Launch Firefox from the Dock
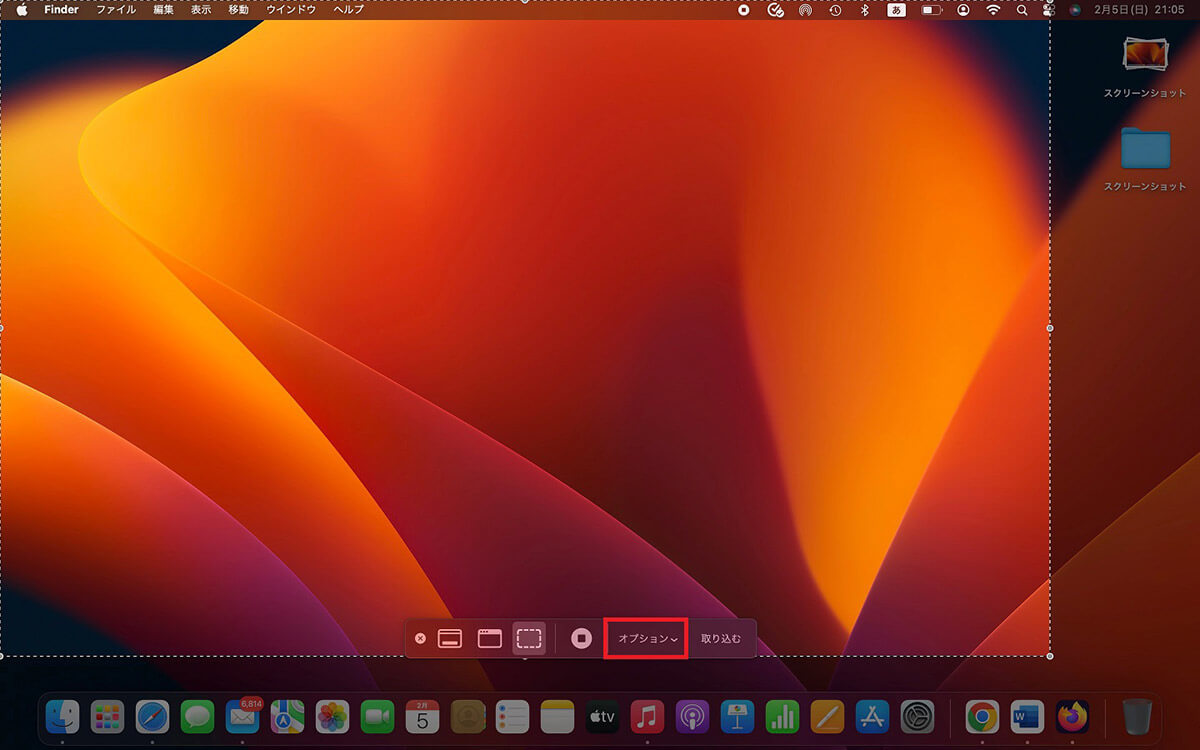Viewport: 1200px width, 750px height. (1072, 716)
